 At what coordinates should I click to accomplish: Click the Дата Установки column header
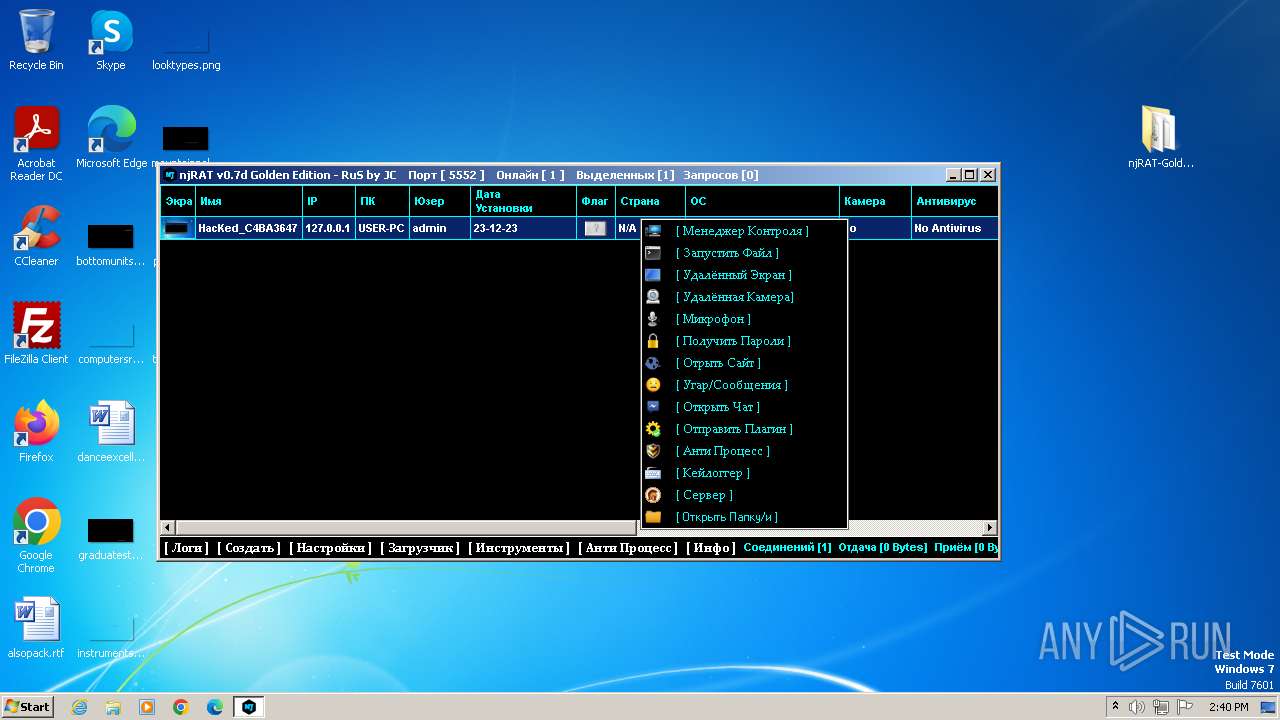(523, 201)
